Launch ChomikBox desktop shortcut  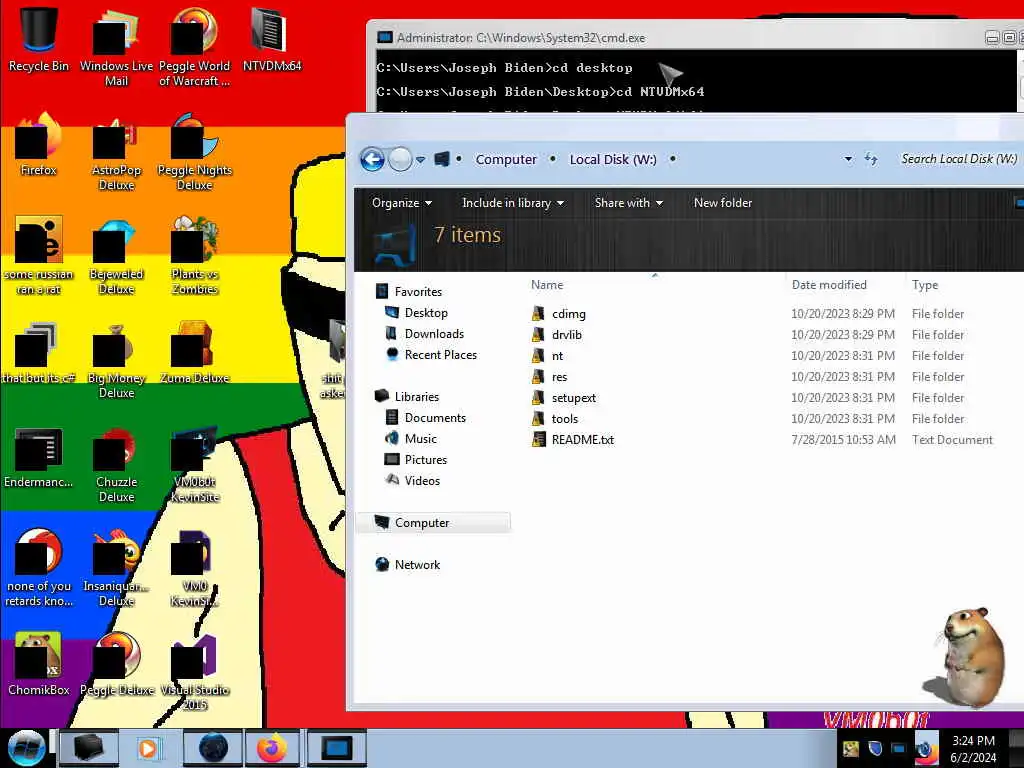click(38, 664)
